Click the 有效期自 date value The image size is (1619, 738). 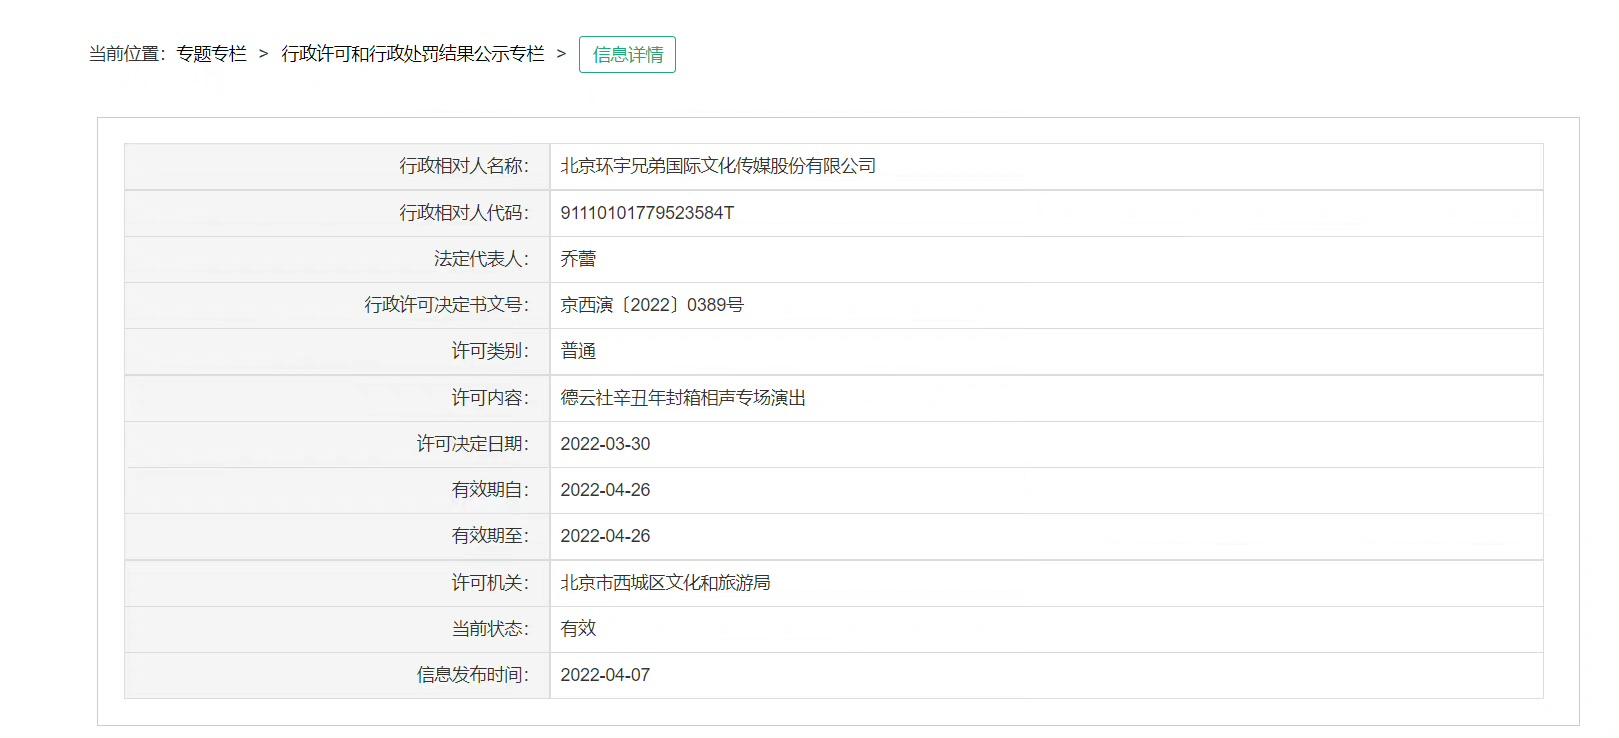click(x=605, y=490)
